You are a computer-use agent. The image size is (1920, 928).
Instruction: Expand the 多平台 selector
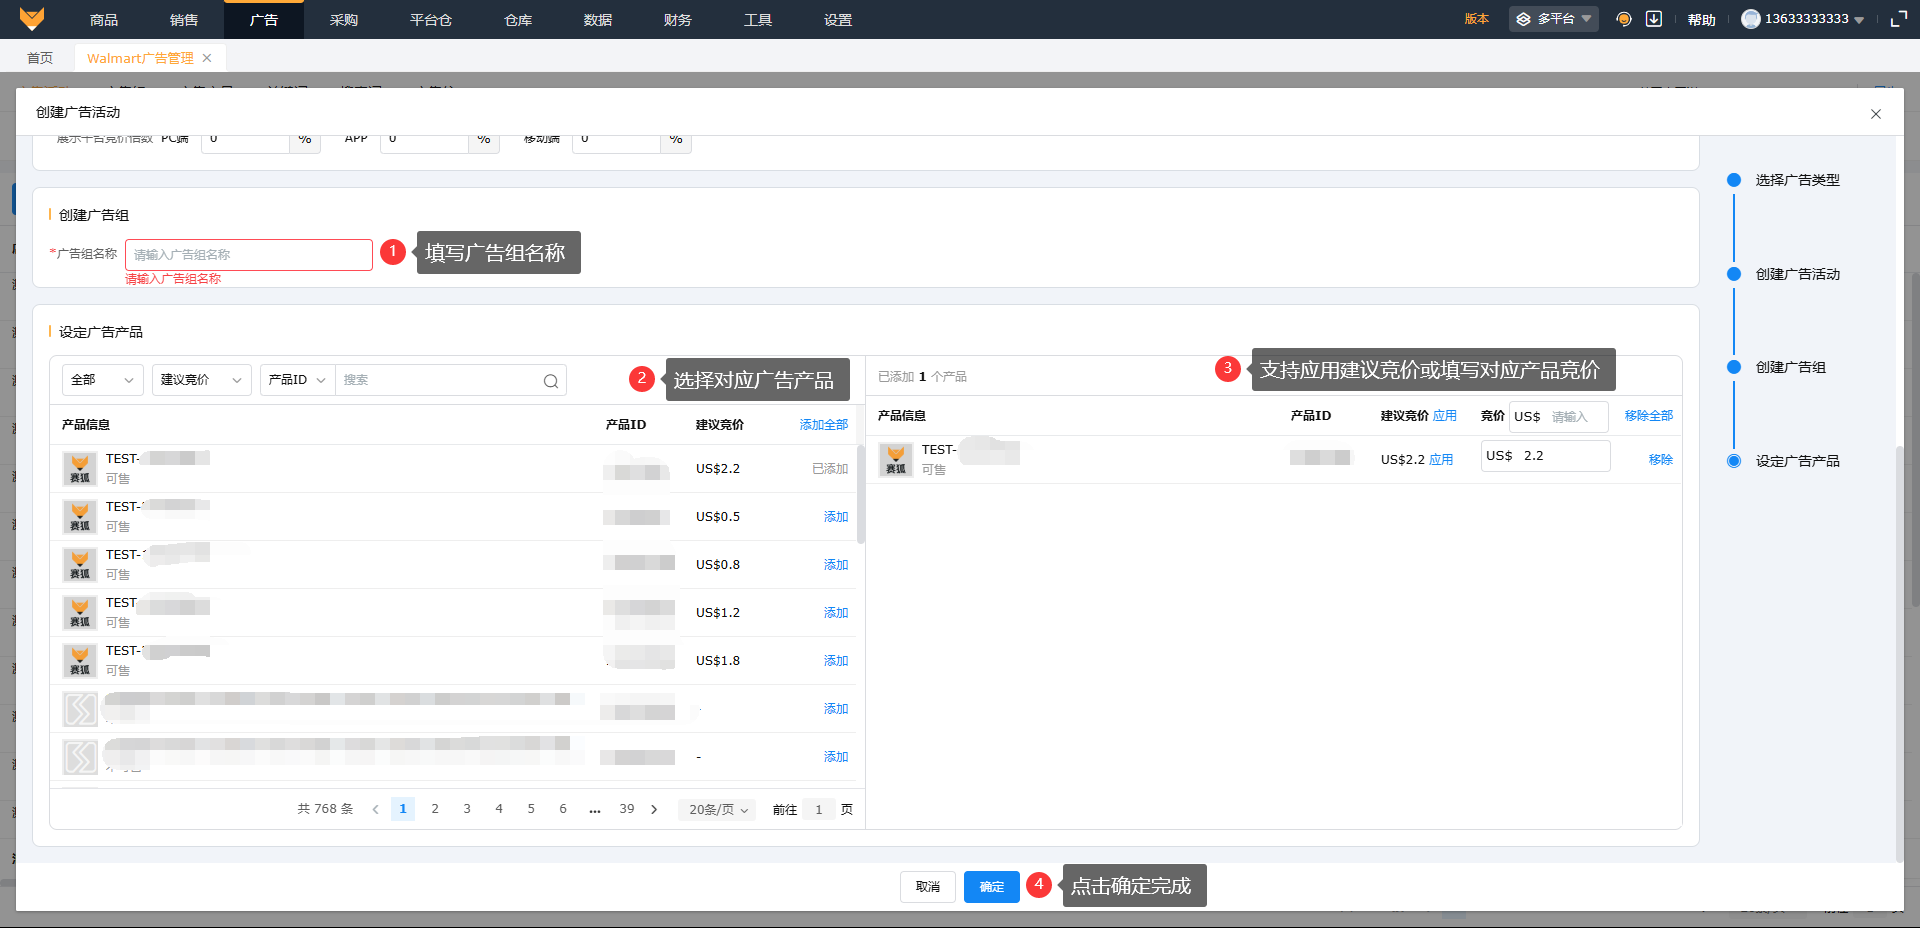point(1554,19)
